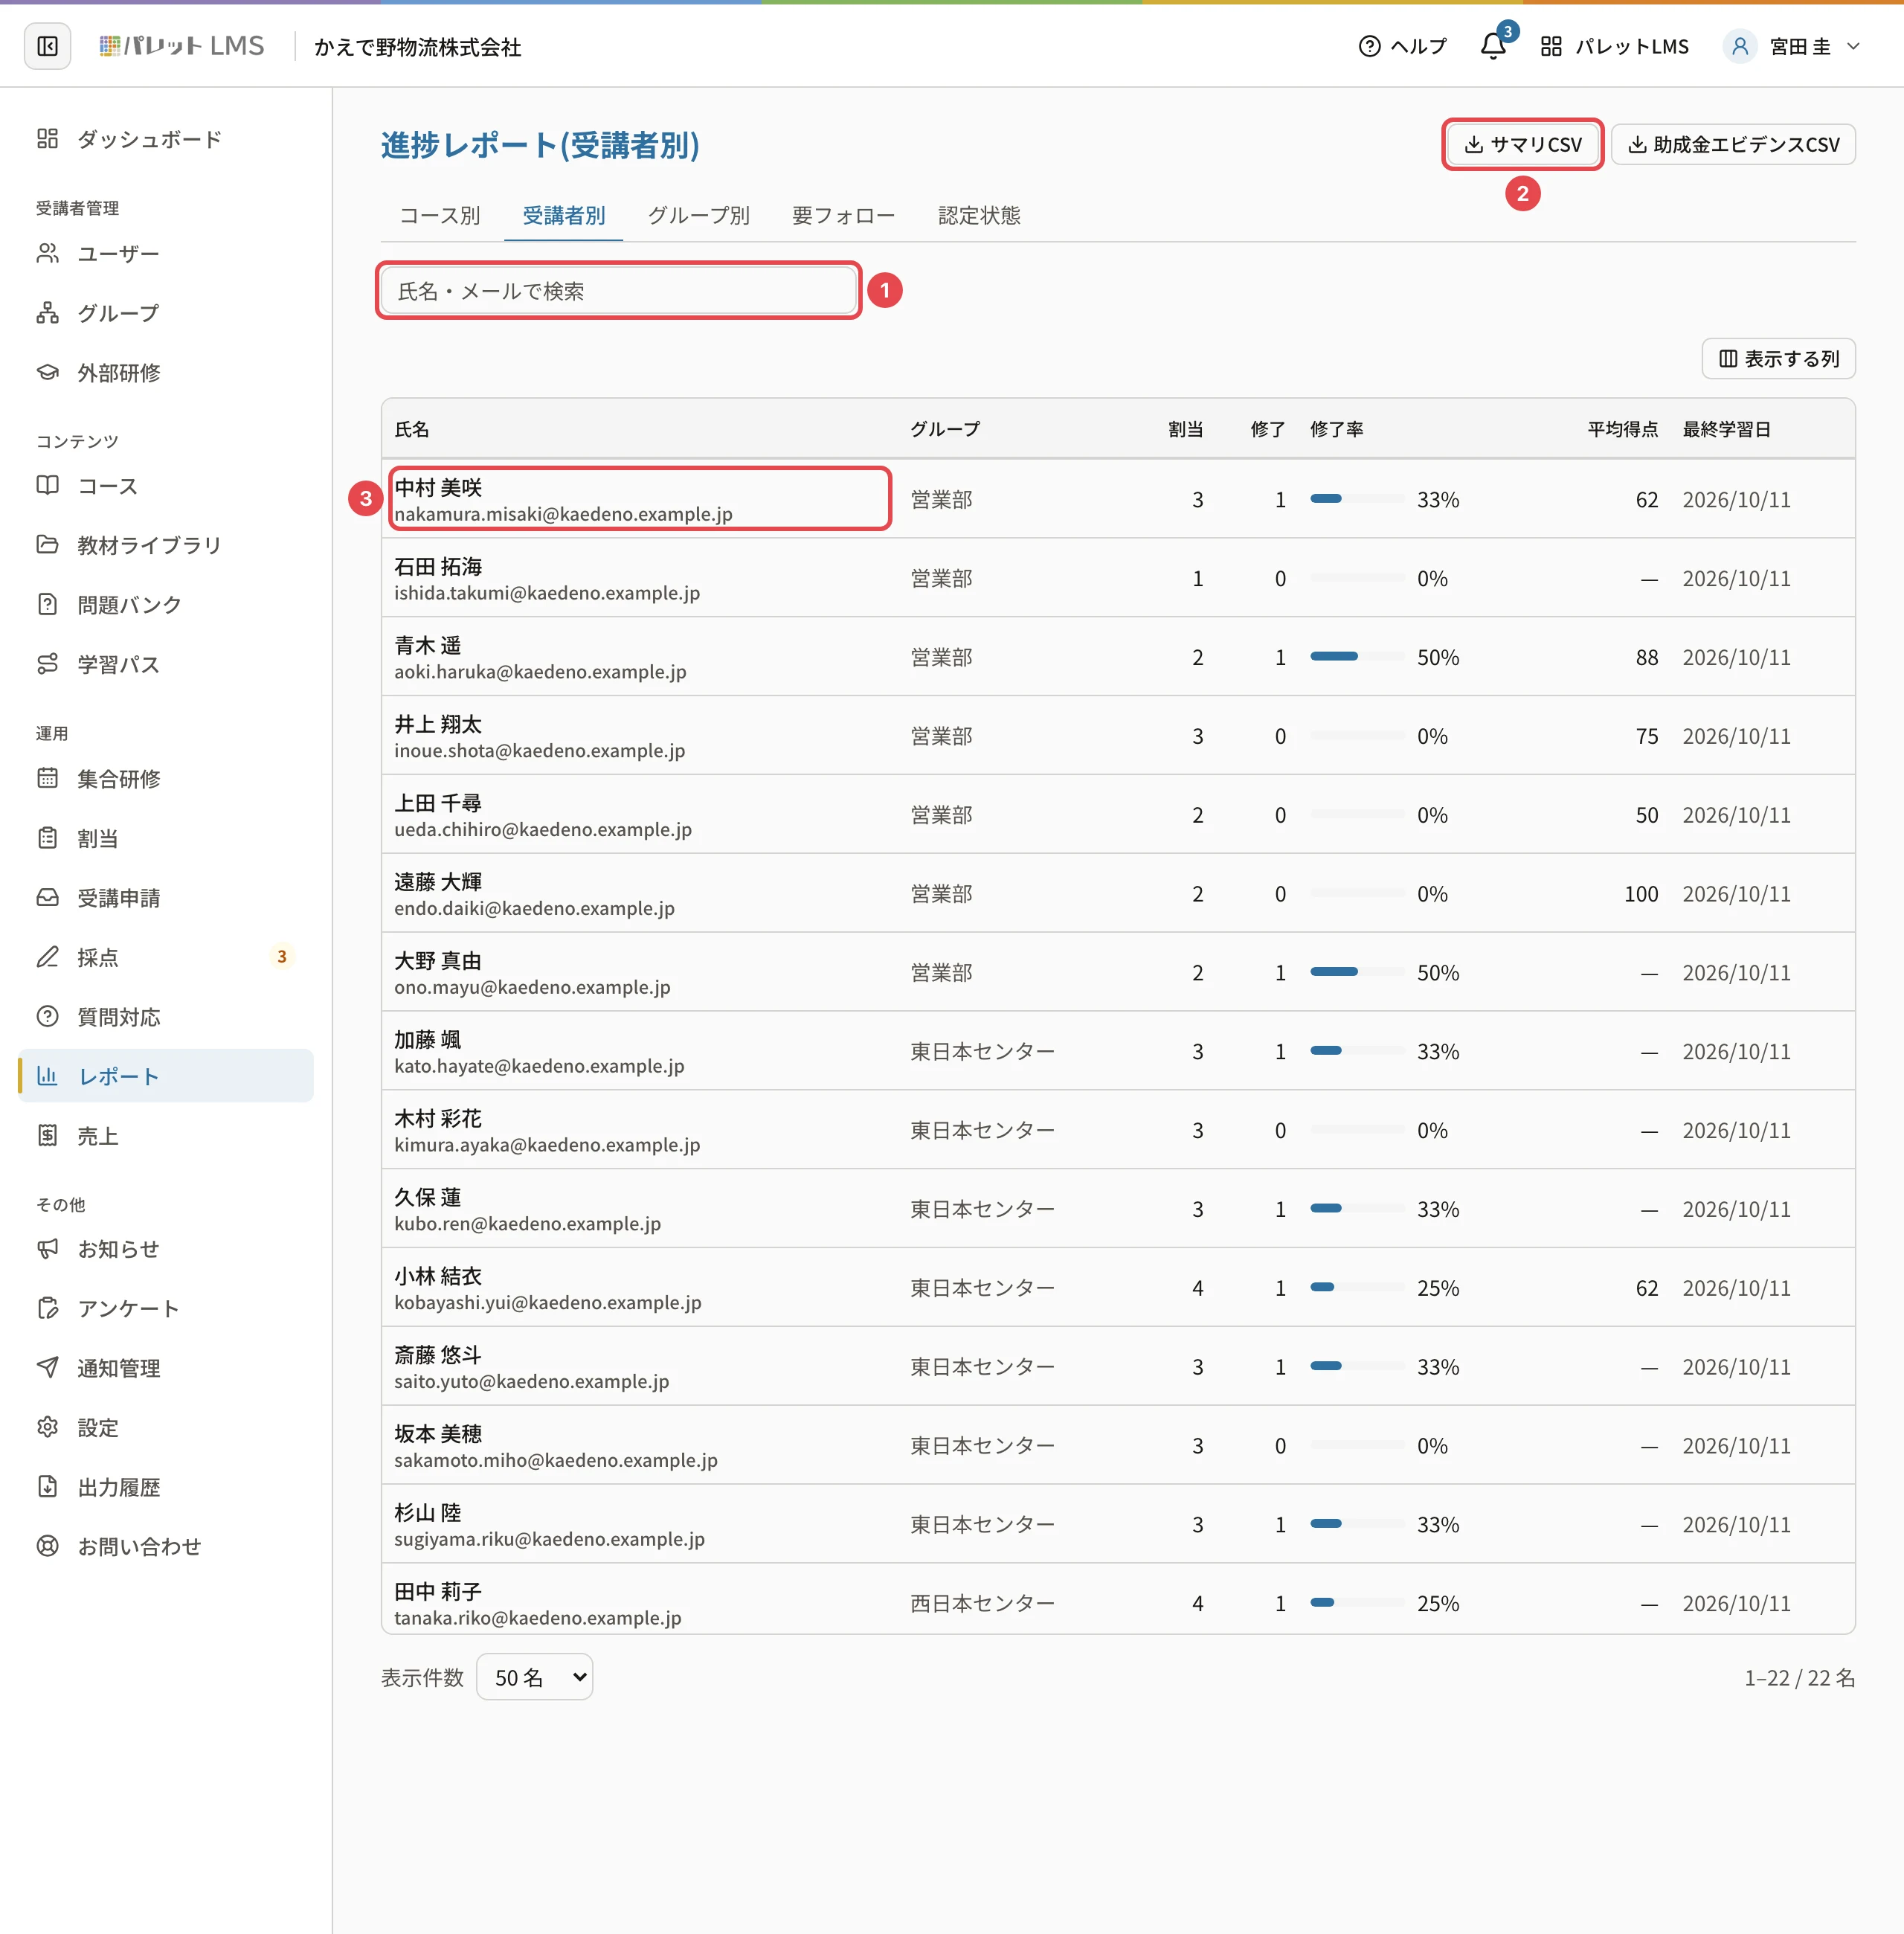The image size is (1904, 1934).
Task: Click 青木 遥's 50% completion bar
Action: pos(1357,657)
